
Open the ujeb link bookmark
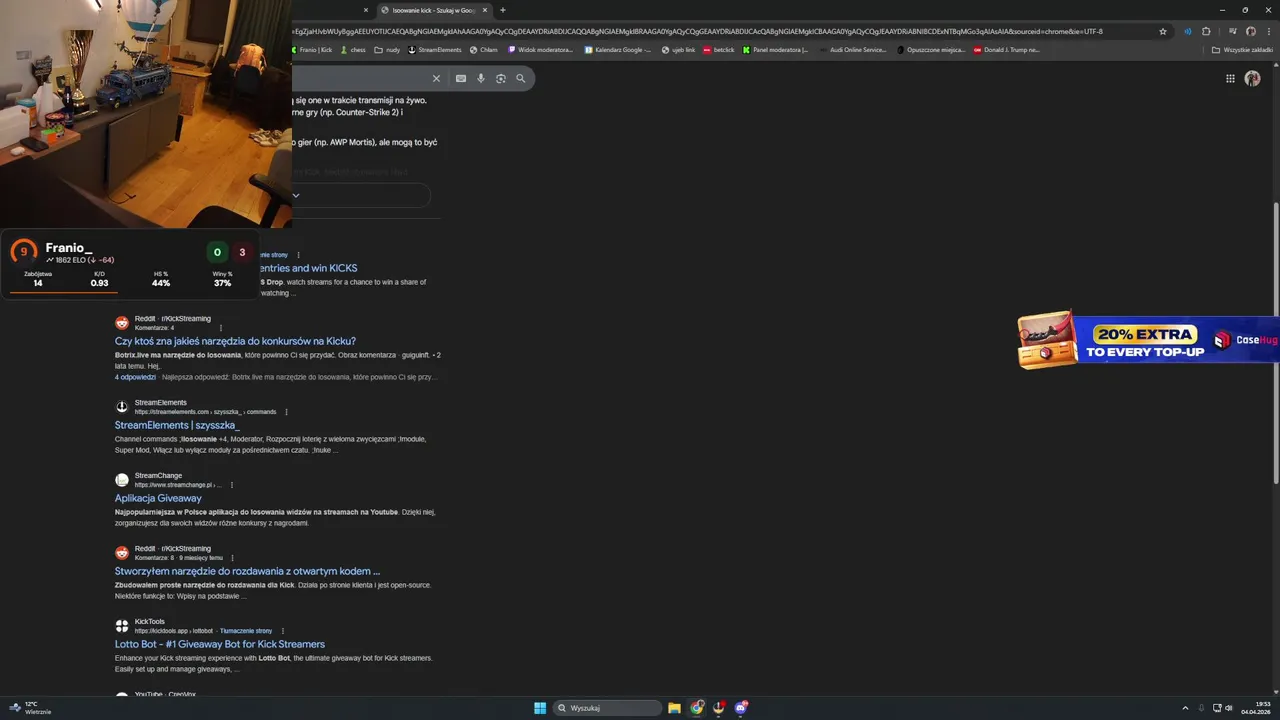pyautogui.click(x=678, y=49)
